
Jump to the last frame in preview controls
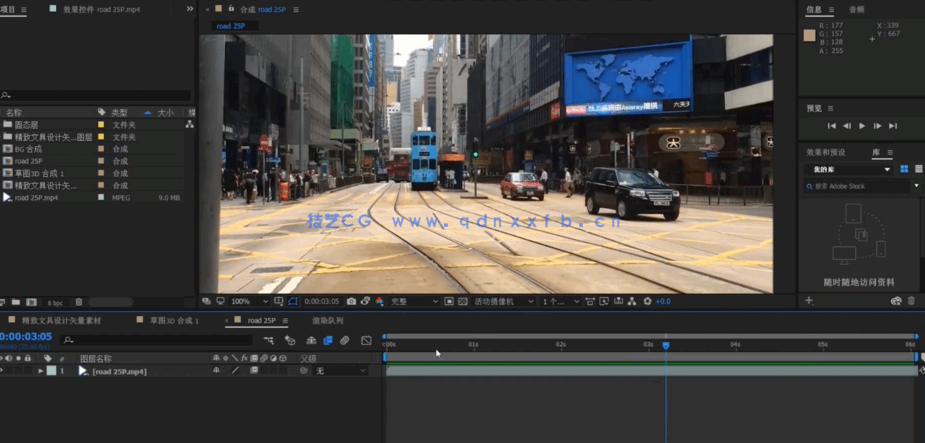[x=893, y=126]
